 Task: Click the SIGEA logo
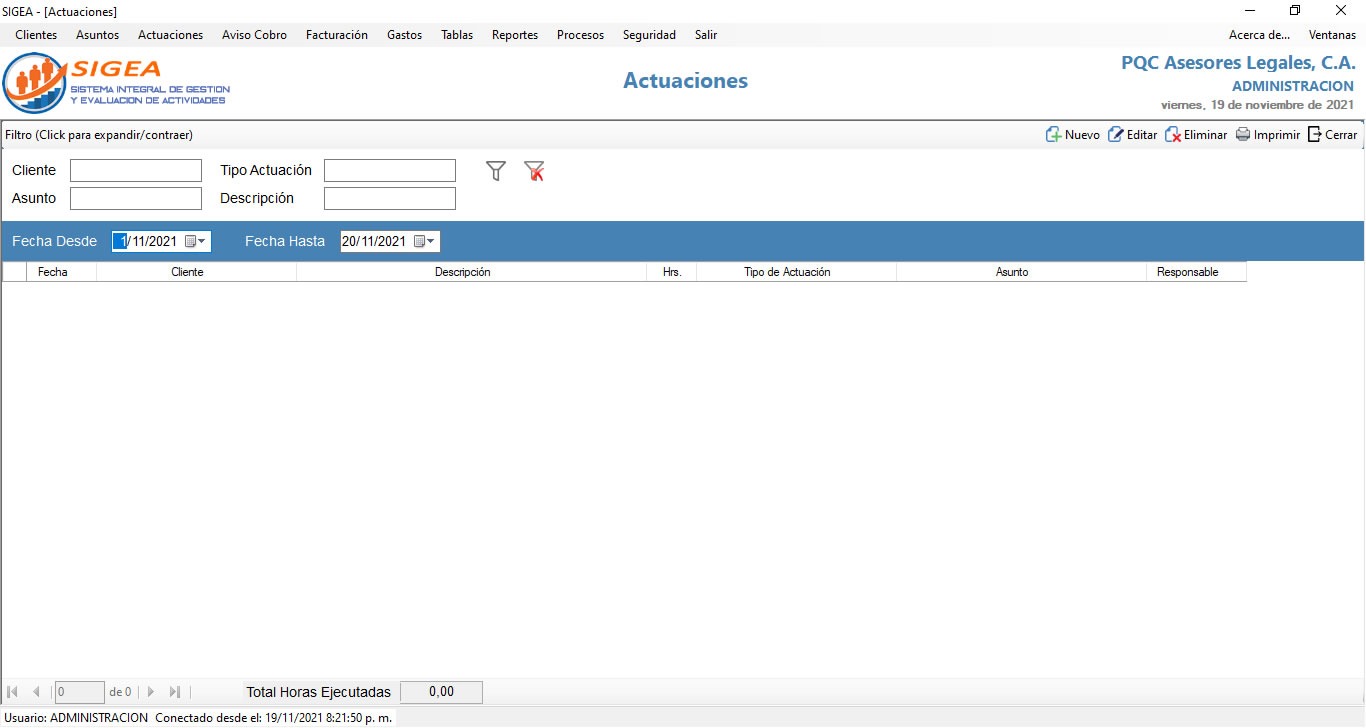tap(117, 83)
